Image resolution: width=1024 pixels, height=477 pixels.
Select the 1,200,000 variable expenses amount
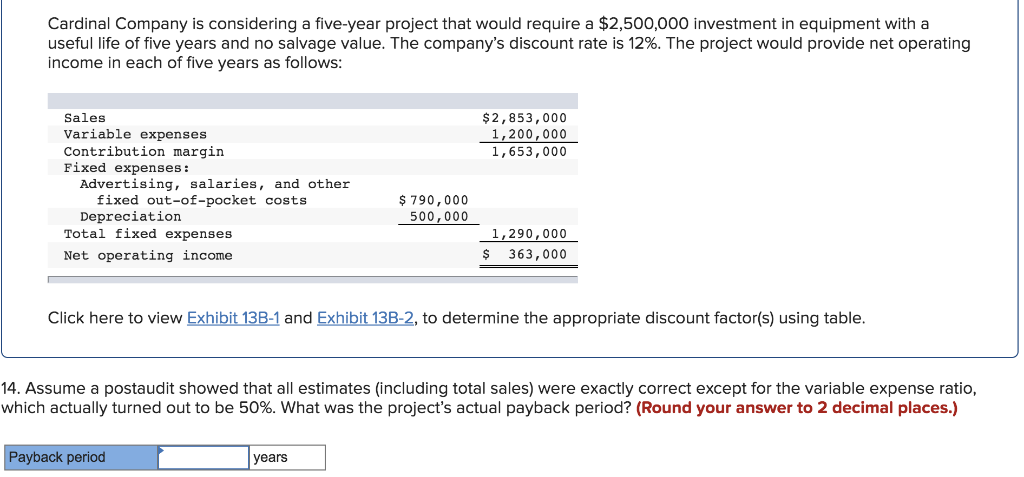(x=528, y=134)
